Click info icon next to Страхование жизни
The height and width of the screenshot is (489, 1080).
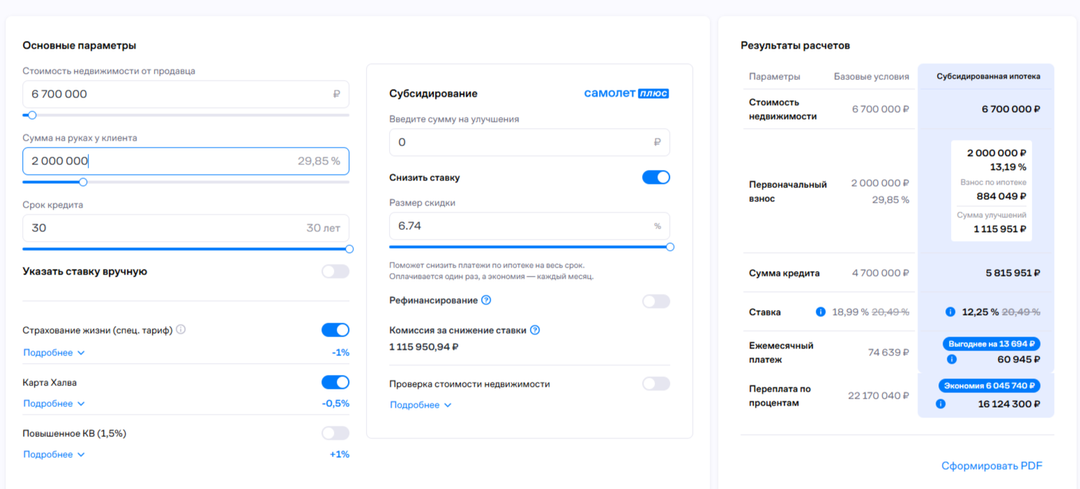click(181, 330)
